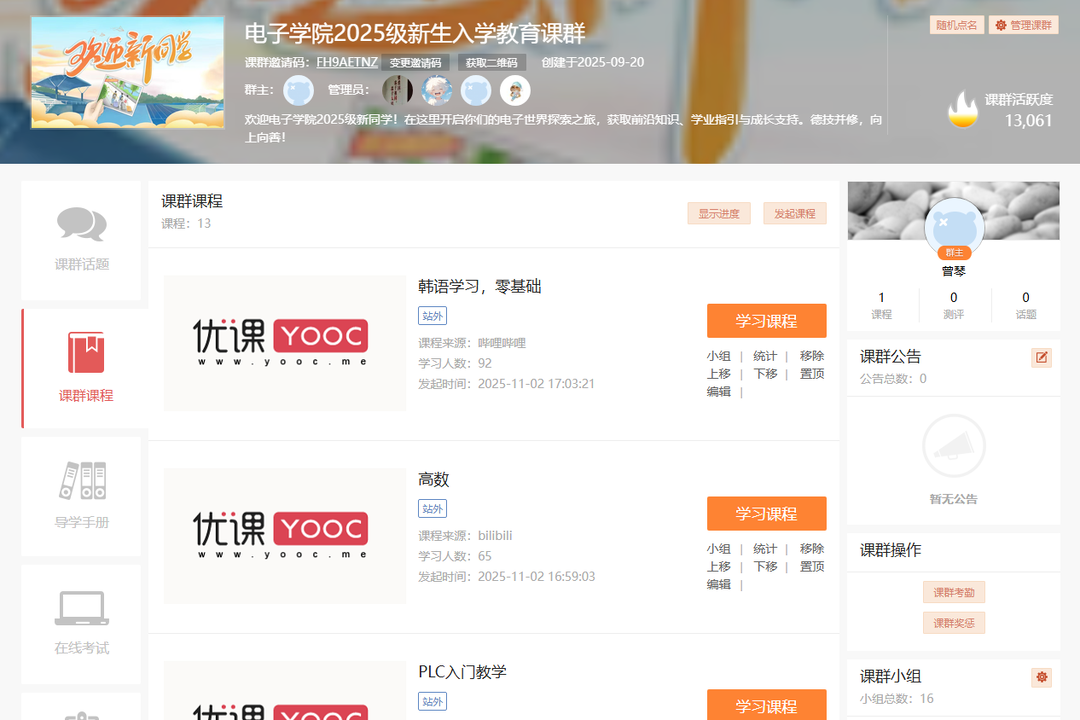Click the 随机点名 button

click(956, 25)
